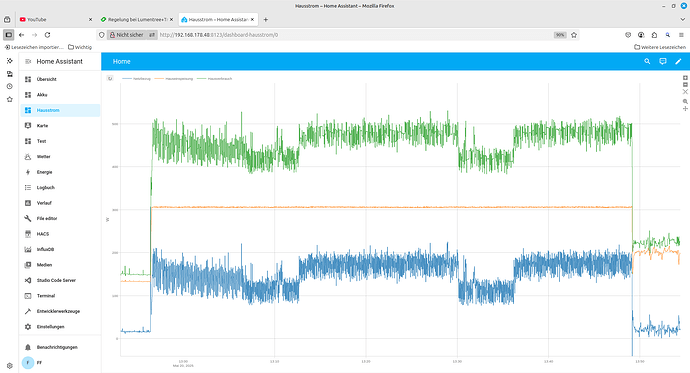Open a new browser tab
This screenshot has height=373, width=690.
click(x=265, y=20)
